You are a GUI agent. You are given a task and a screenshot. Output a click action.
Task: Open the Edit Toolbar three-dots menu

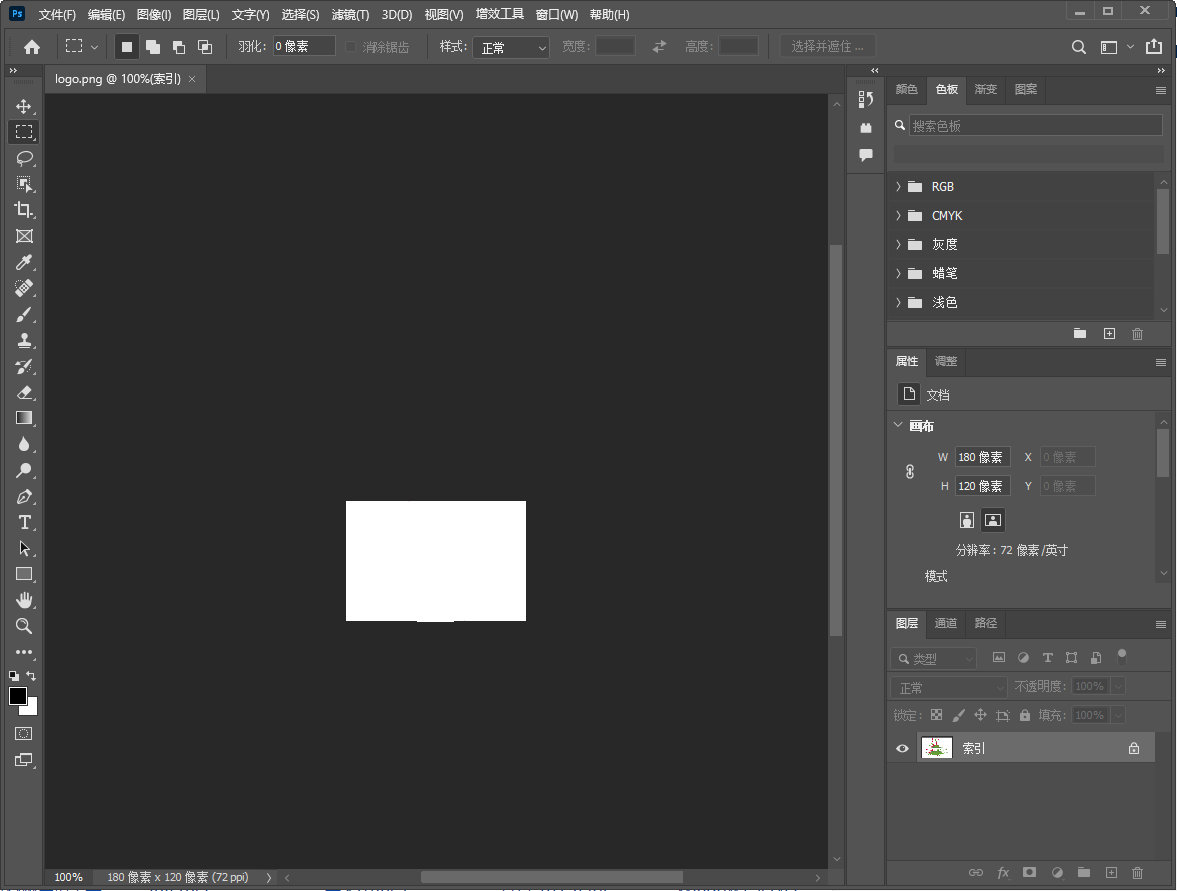point(24,652)
